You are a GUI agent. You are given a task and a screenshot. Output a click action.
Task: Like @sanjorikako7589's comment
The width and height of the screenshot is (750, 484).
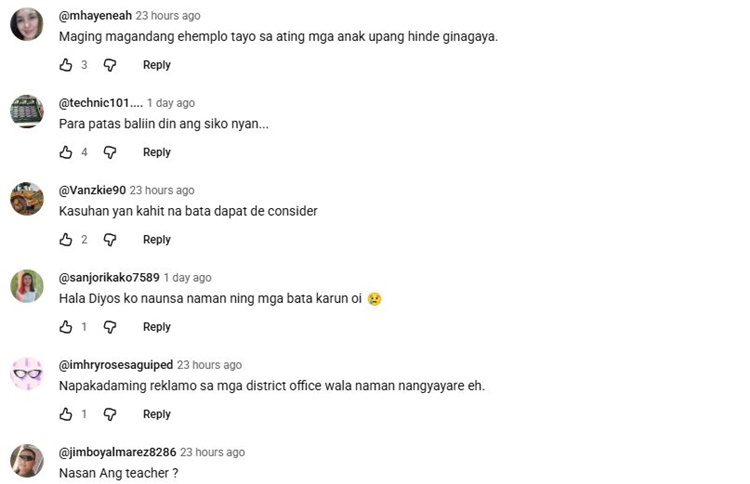click(66, 327)
